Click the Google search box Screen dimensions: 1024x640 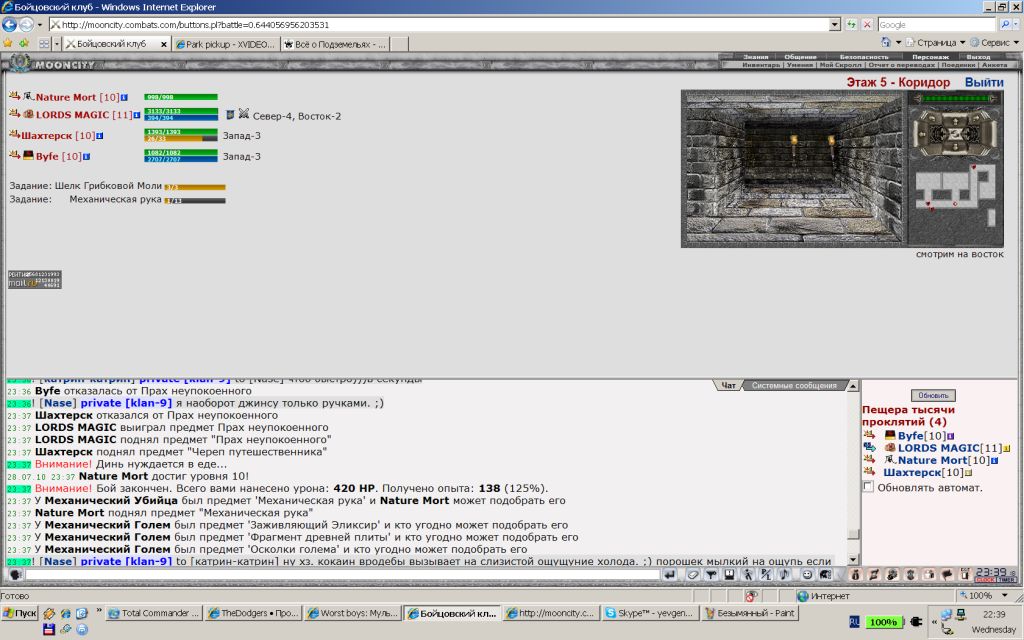point(936,25)
